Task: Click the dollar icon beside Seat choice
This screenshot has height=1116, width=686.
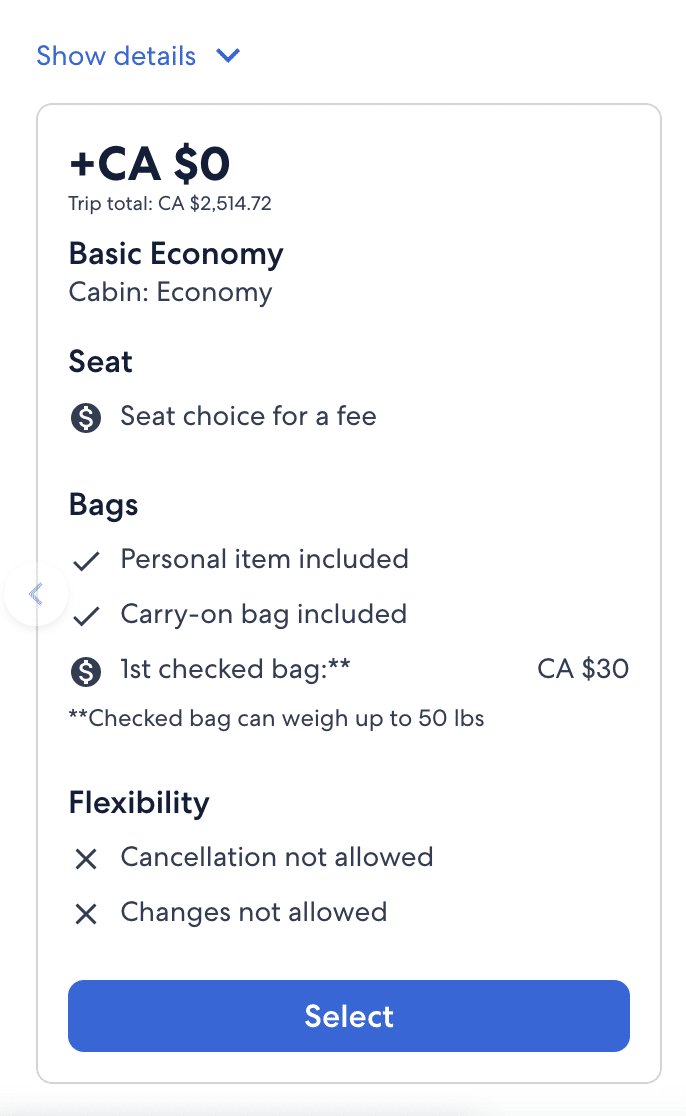Action: click(x=86, y=417)
